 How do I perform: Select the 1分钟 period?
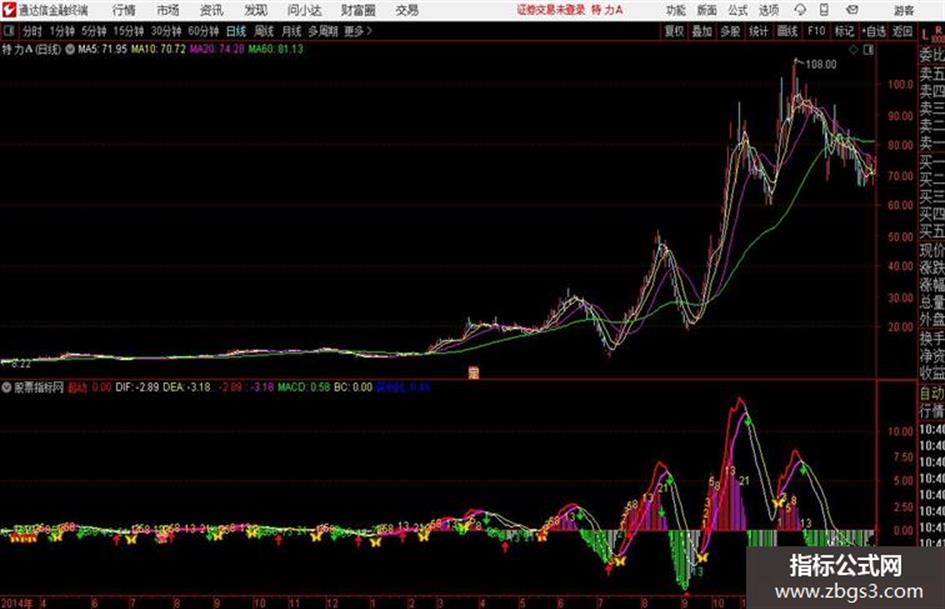[x=62, y=31]
